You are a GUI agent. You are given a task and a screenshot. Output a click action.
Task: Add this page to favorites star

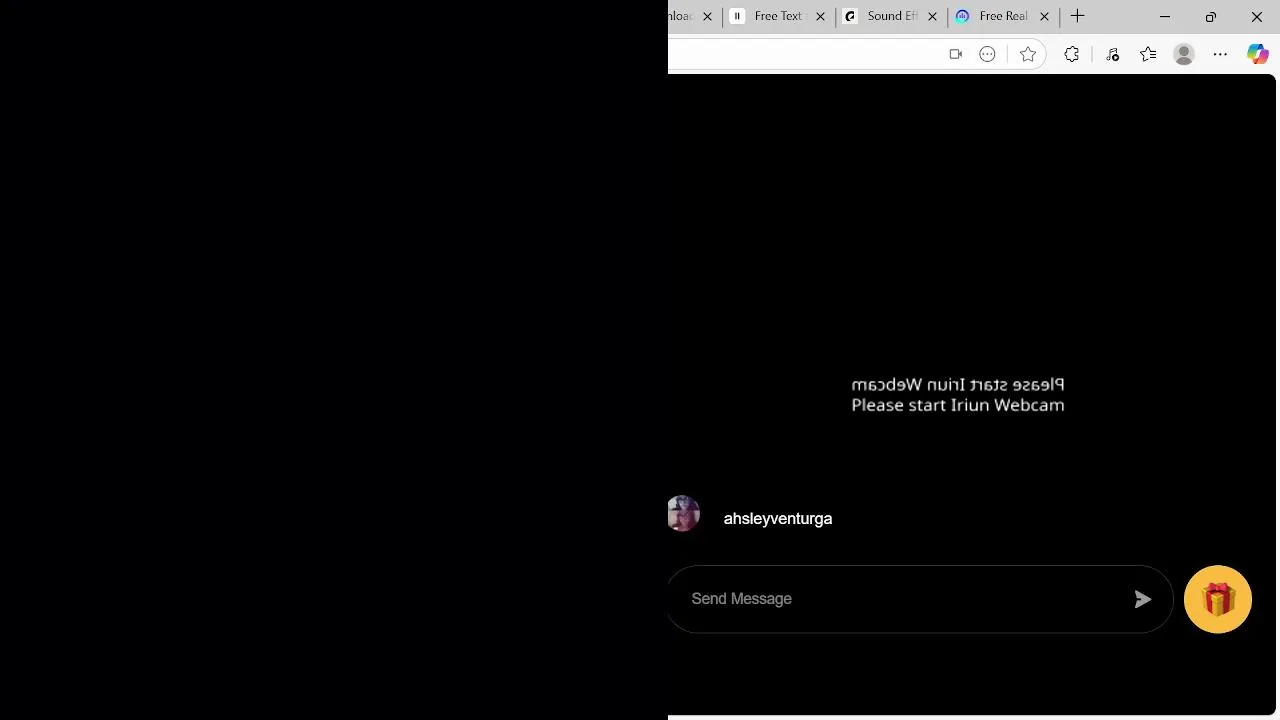(1027, 54)
